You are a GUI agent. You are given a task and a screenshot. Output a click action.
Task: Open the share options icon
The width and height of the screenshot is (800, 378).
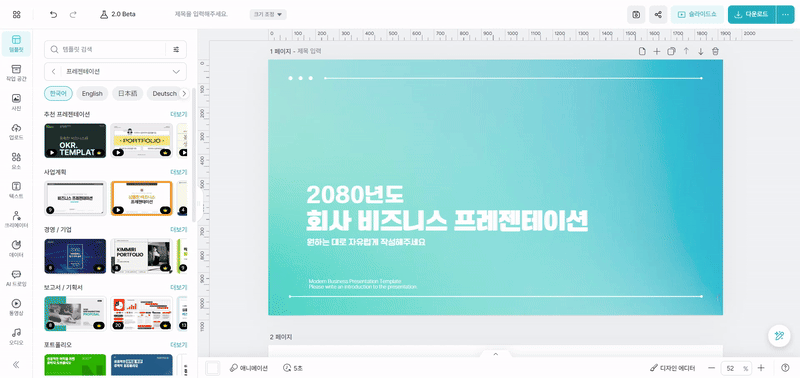[x=658, y=15]
